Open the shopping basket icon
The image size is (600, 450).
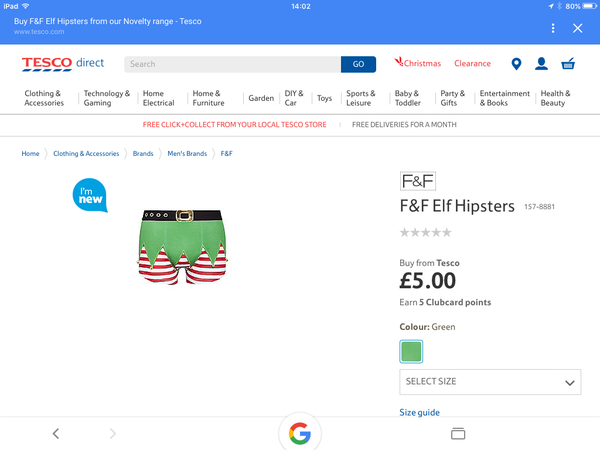coord(568,64)
